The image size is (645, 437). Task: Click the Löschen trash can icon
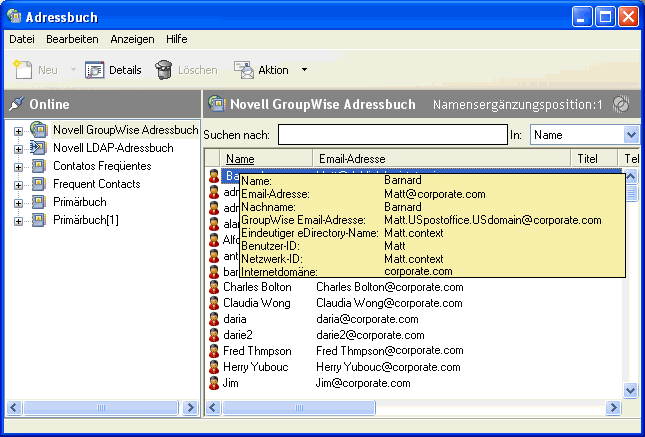pyautogui.click(x=163, y=70)
